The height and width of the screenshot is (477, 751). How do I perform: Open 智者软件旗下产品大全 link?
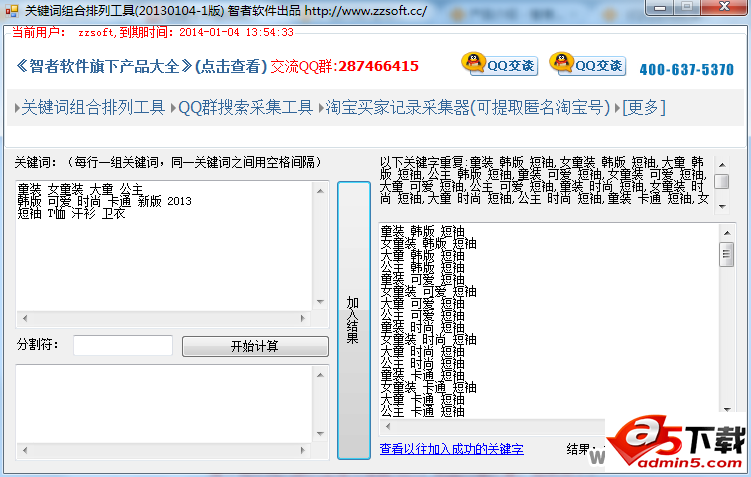tap(141, 66)
